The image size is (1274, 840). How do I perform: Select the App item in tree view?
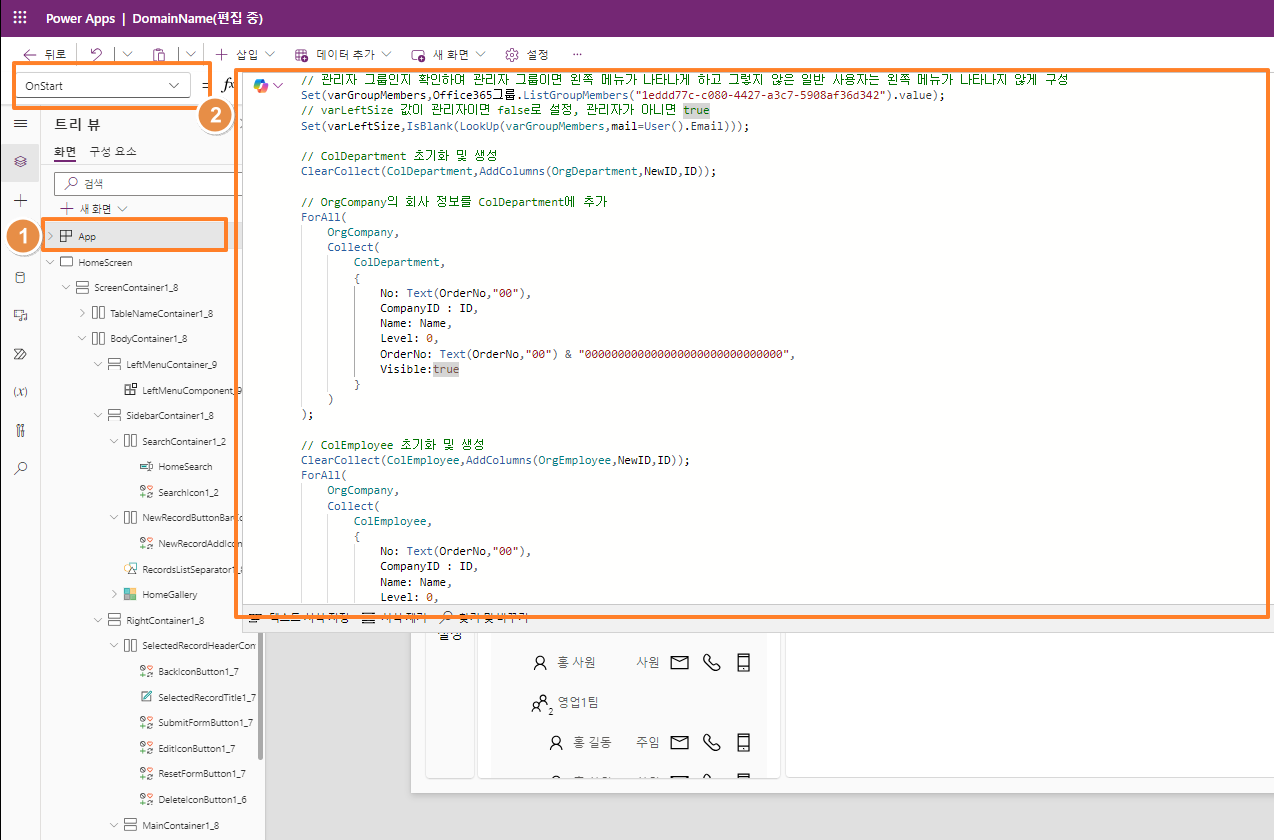pyautogui.click(x=87, y=236)
